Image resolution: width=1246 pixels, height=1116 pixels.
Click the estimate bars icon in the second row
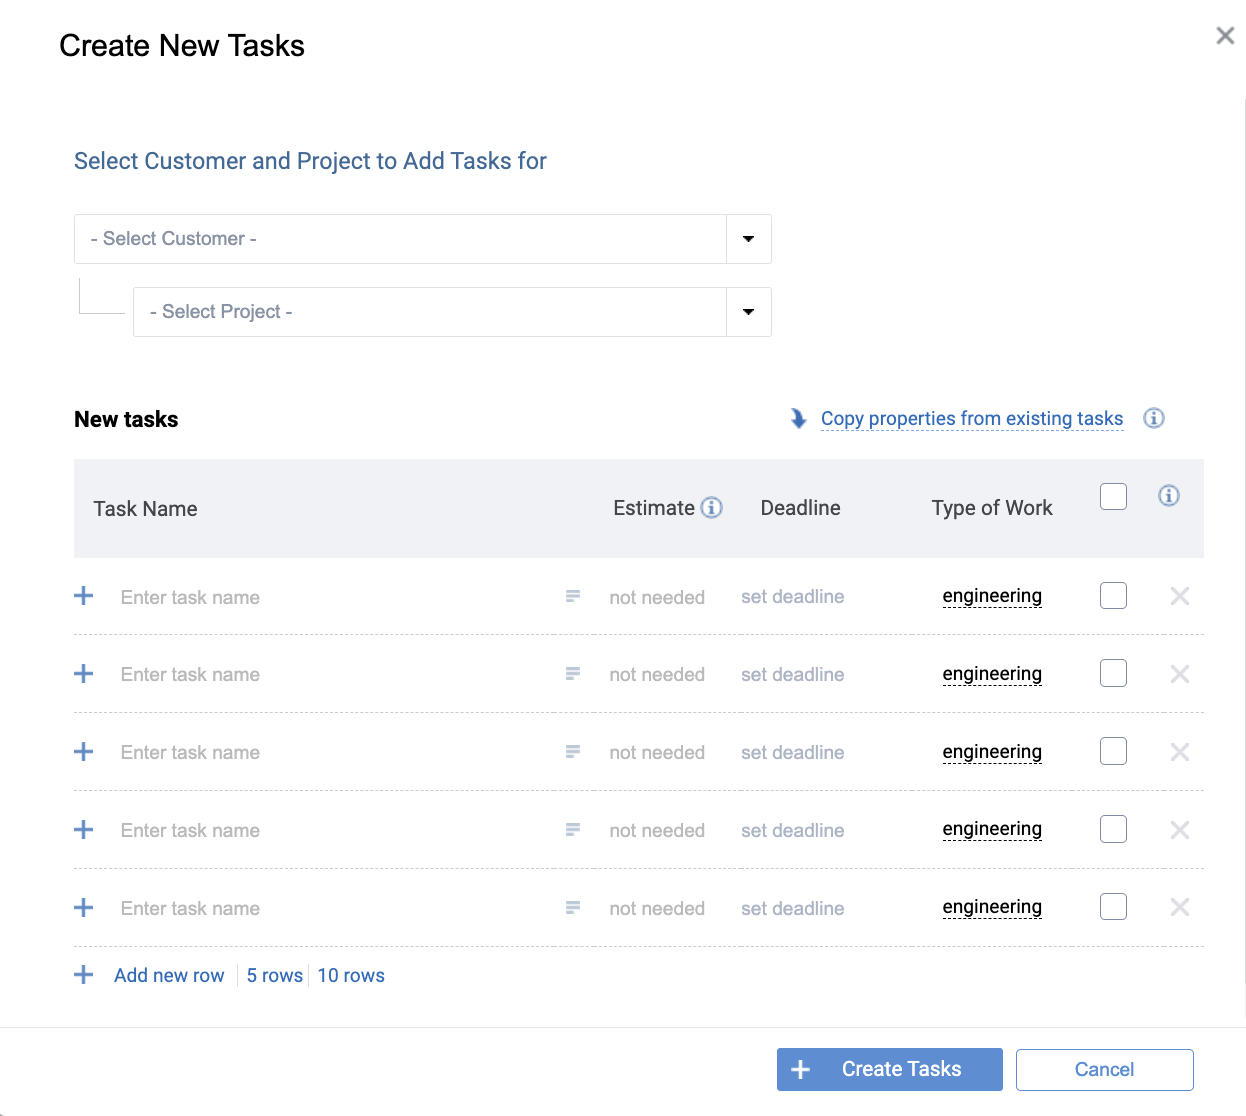(x=572, y=674)
